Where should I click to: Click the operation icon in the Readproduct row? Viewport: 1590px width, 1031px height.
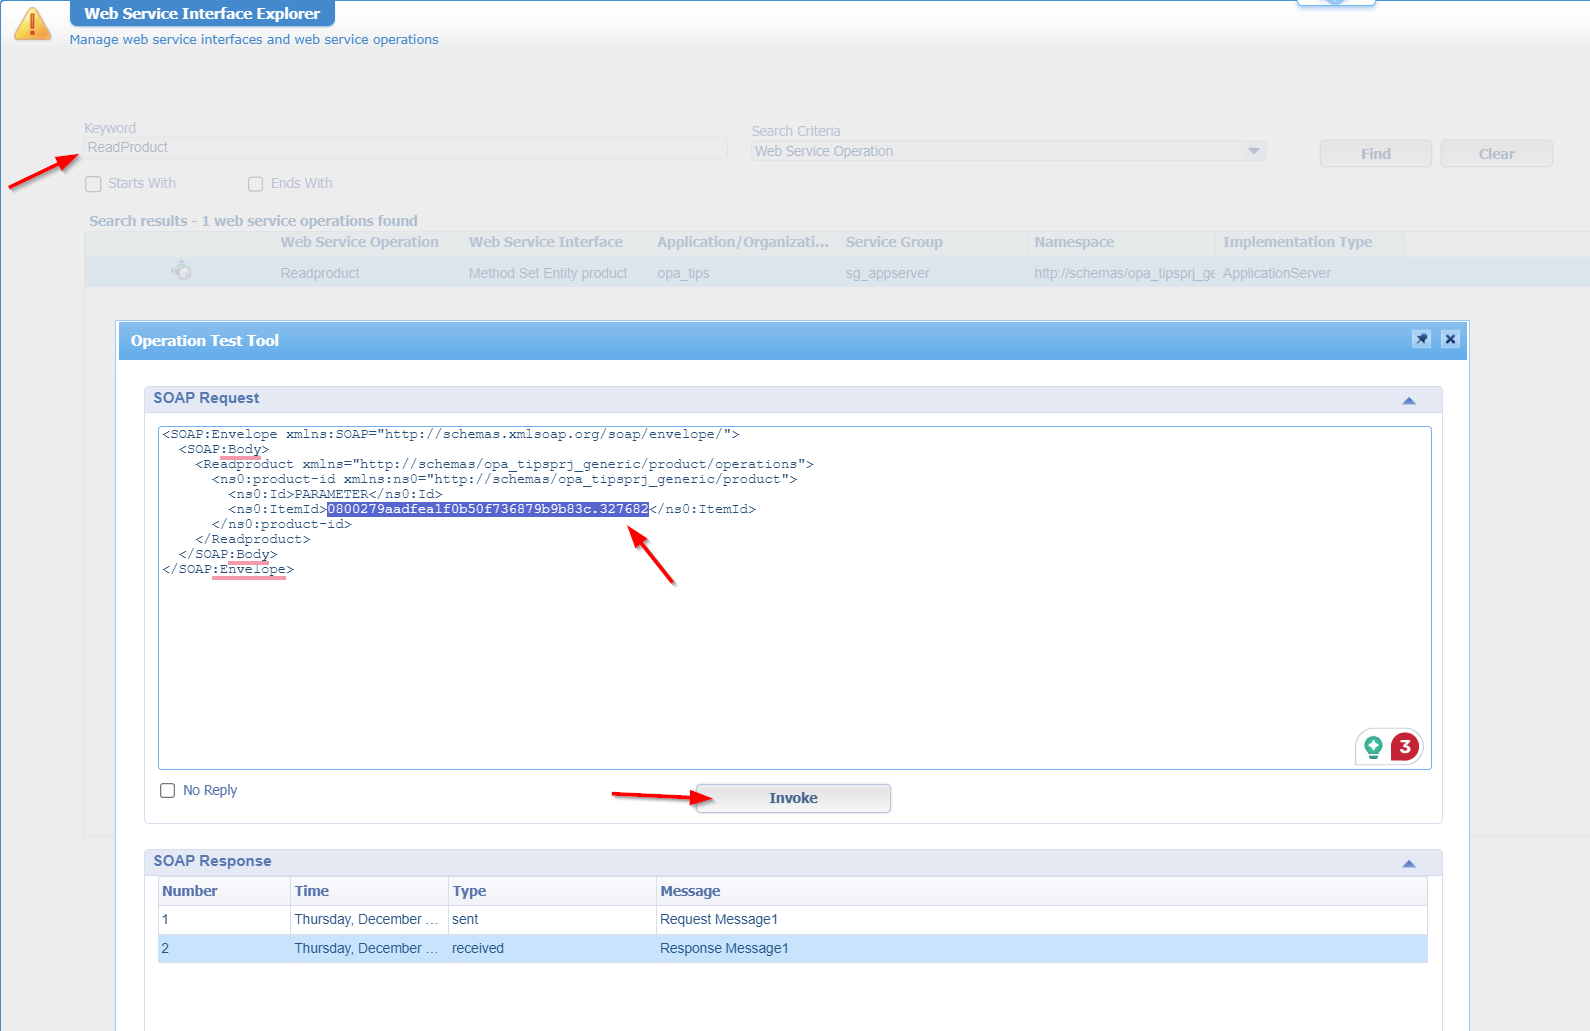pyautogui.click(x=181, y=271)
